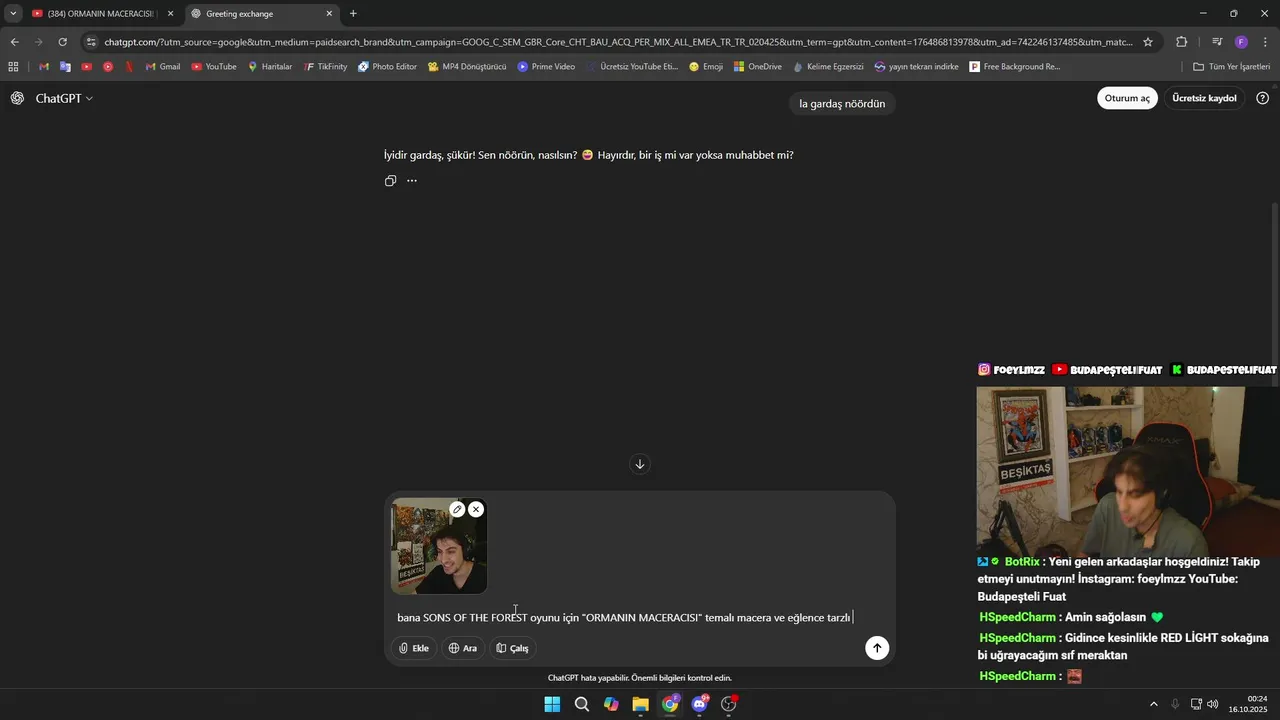
Task: Close the ORMANIN MACERACISI tab
Action: tap(171, 14)
